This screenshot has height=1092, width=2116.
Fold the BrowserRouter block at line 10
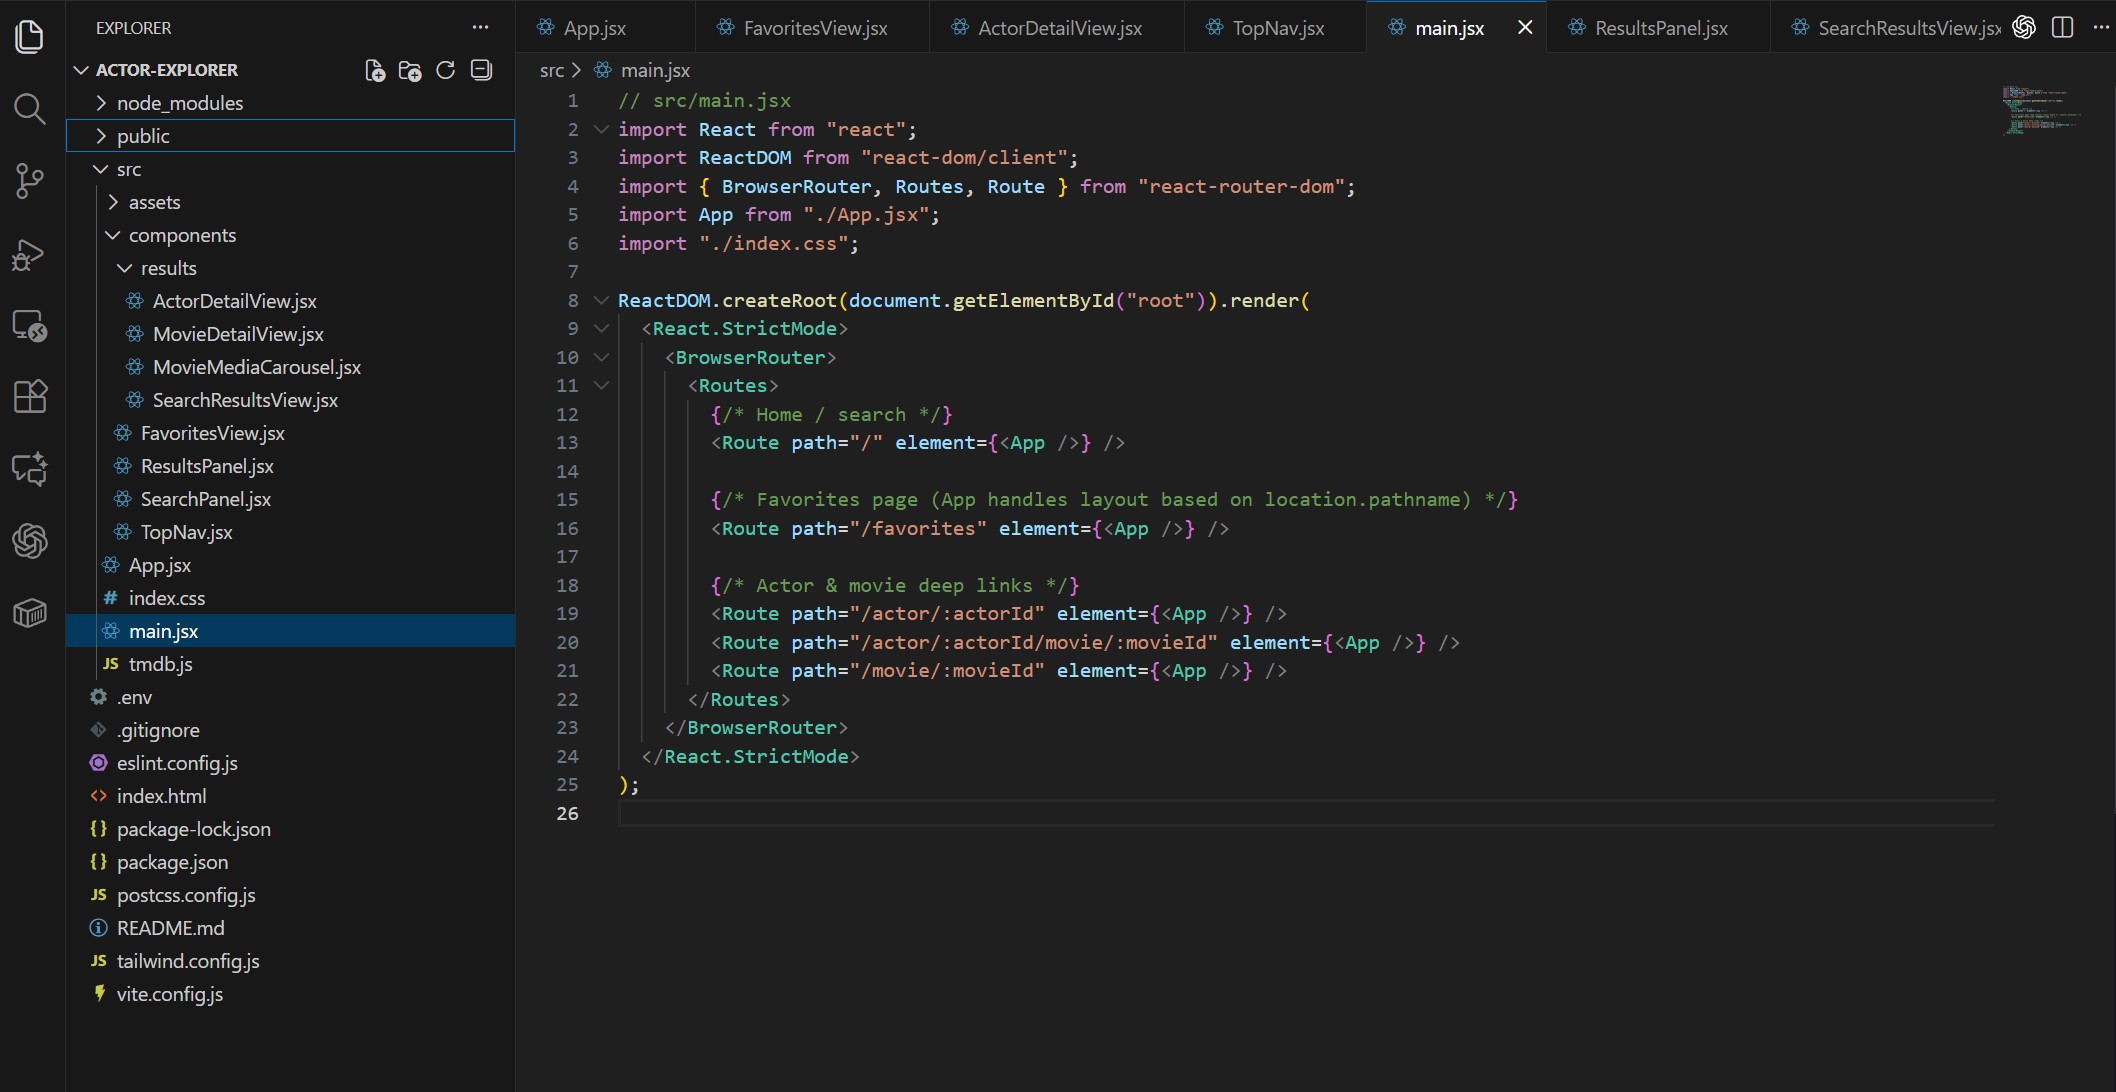click(x=601, y=357)
